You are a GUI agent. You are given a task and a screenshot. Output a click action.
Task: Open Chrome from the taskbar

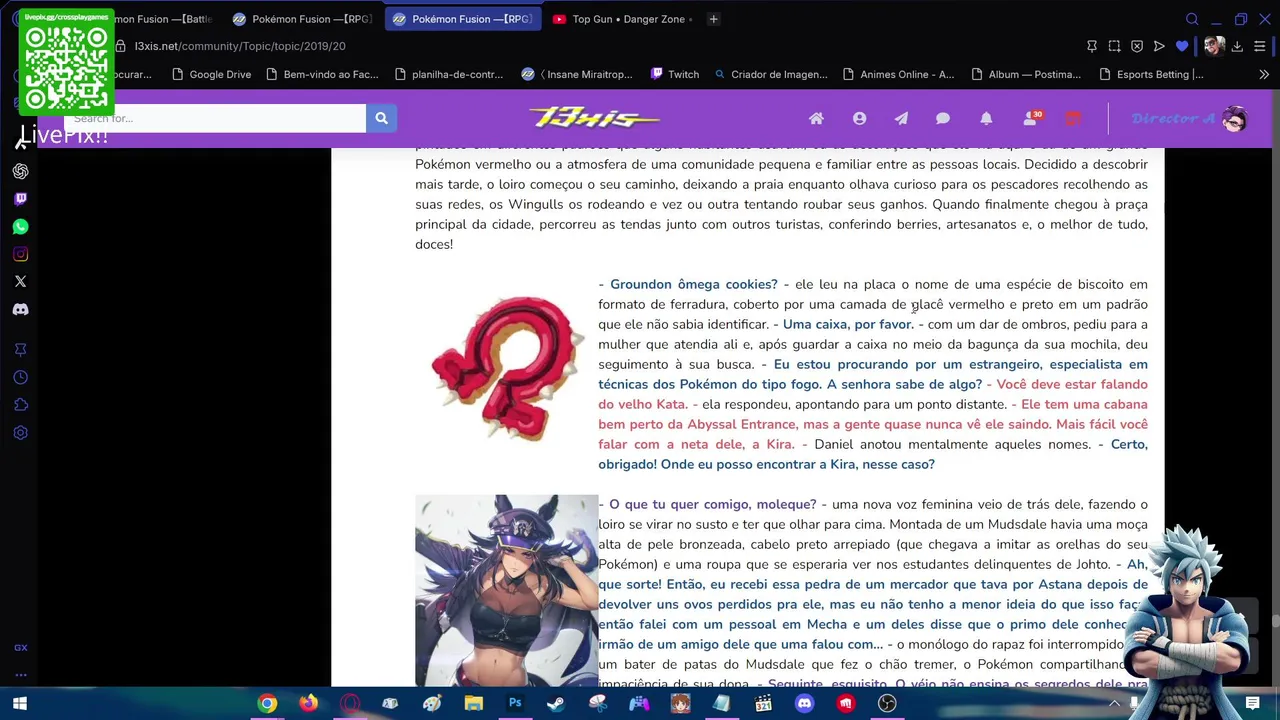[267, 704]
